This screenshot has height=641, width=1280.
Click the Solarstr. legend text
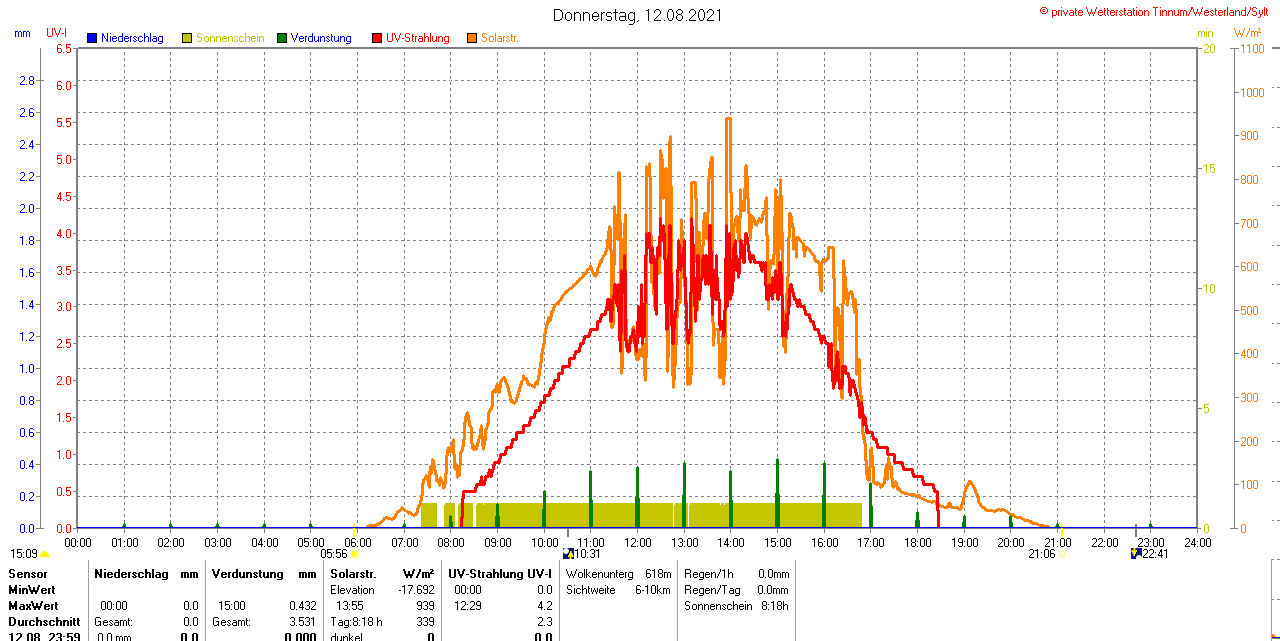[x=500, y=38]
